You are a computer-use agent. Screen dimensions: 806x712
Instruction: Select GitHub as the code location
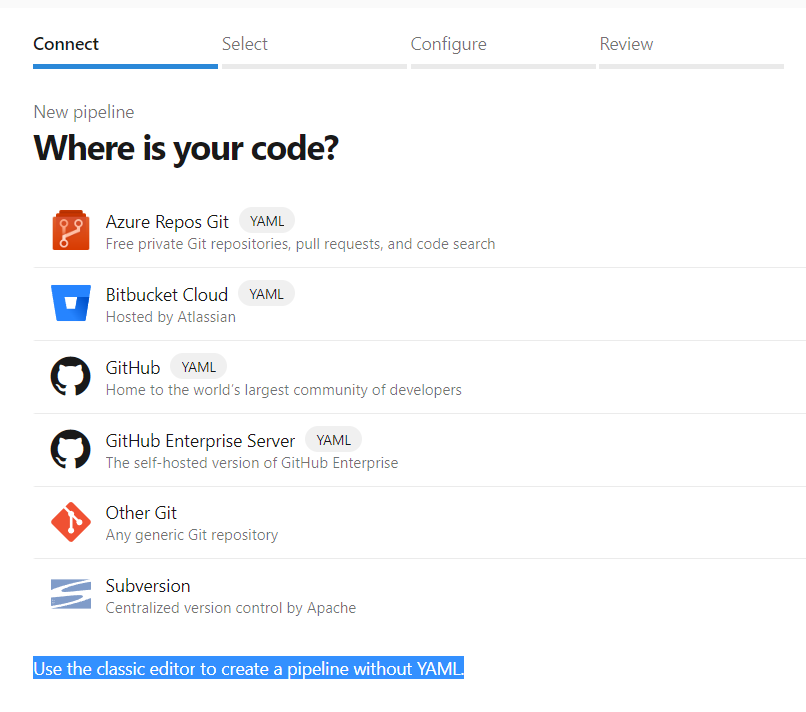coord(419,377)
